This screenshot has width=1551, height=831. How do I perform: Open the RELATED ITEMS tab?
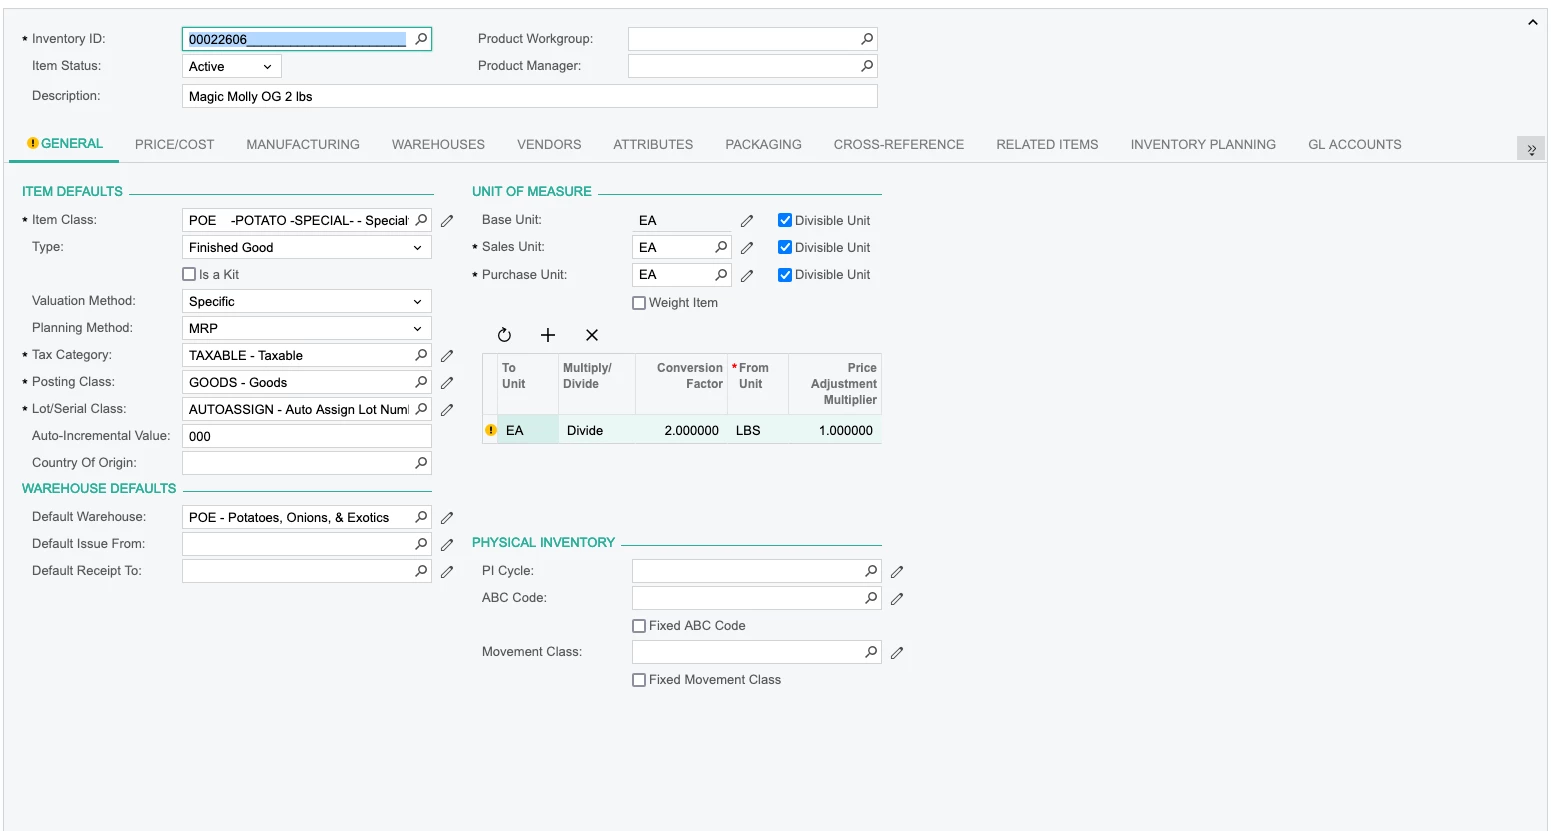pos(1047,144)
